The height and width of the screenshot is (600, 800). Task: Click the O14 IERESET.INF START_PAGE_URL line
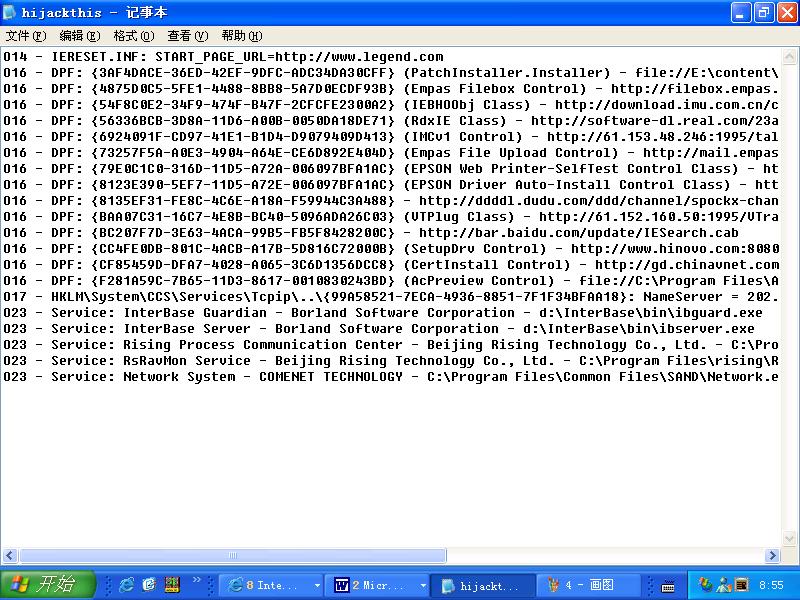tap(223, 57)
